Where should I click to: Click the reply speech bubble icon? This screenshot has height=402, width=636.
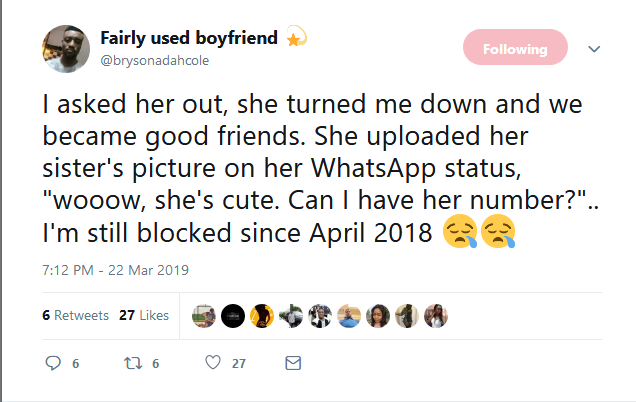click(54, 364)
